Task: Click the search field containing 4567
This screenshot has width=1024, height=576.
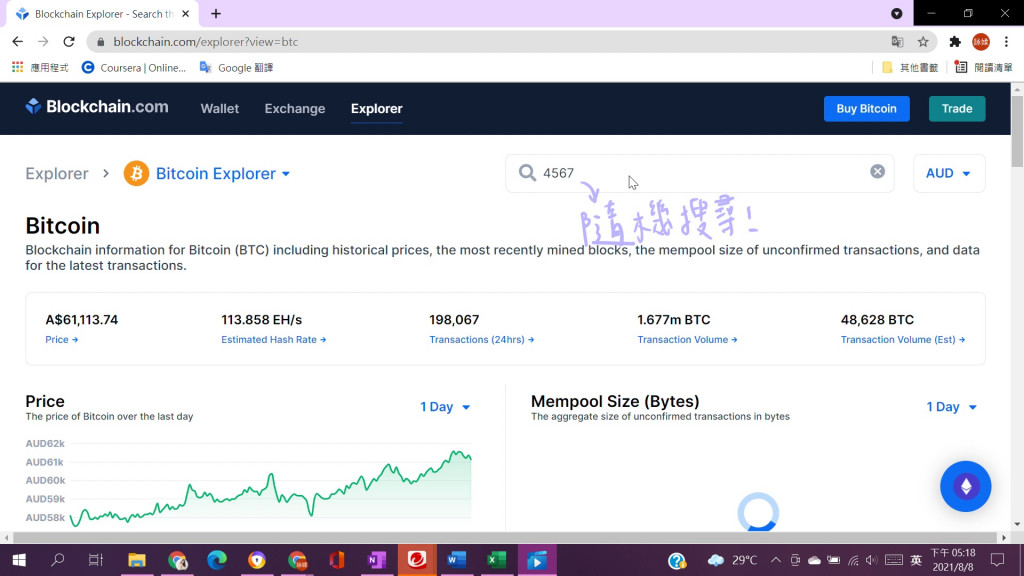Action: [699, 173]
